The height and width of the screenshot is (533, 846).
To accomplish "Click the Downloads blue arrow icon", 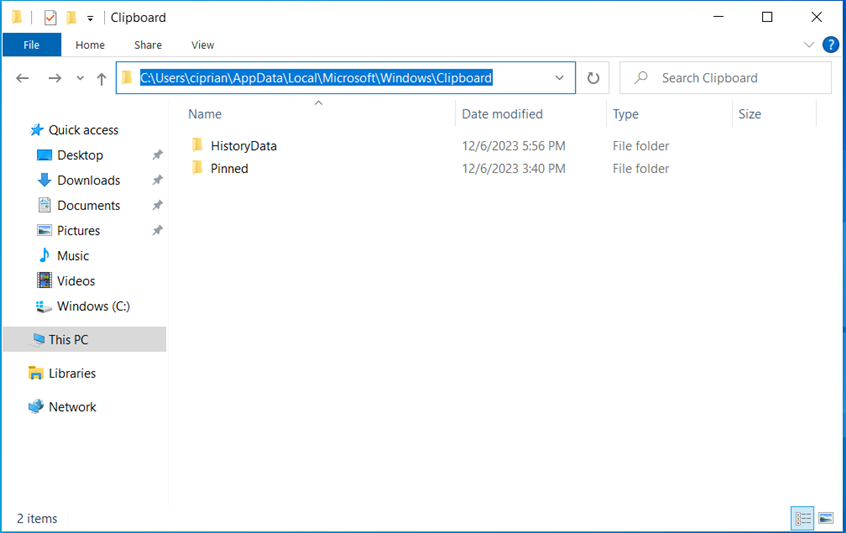I will 44,180.
